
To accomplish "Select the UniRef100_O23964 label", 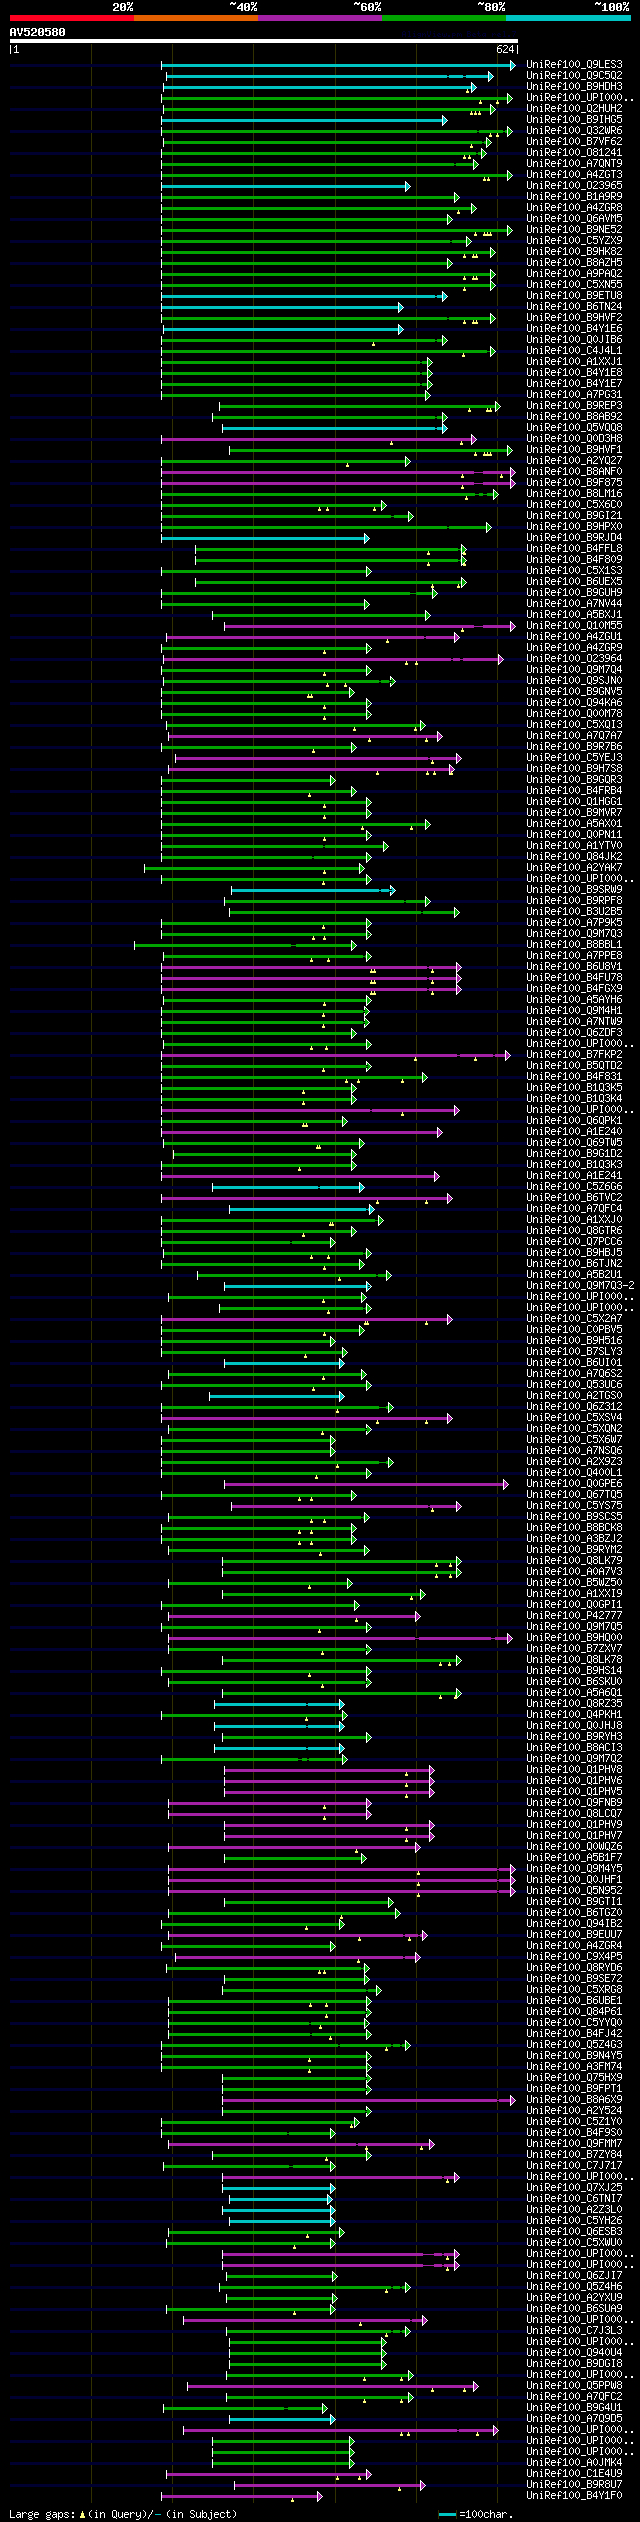I will (x=574, y=659).
